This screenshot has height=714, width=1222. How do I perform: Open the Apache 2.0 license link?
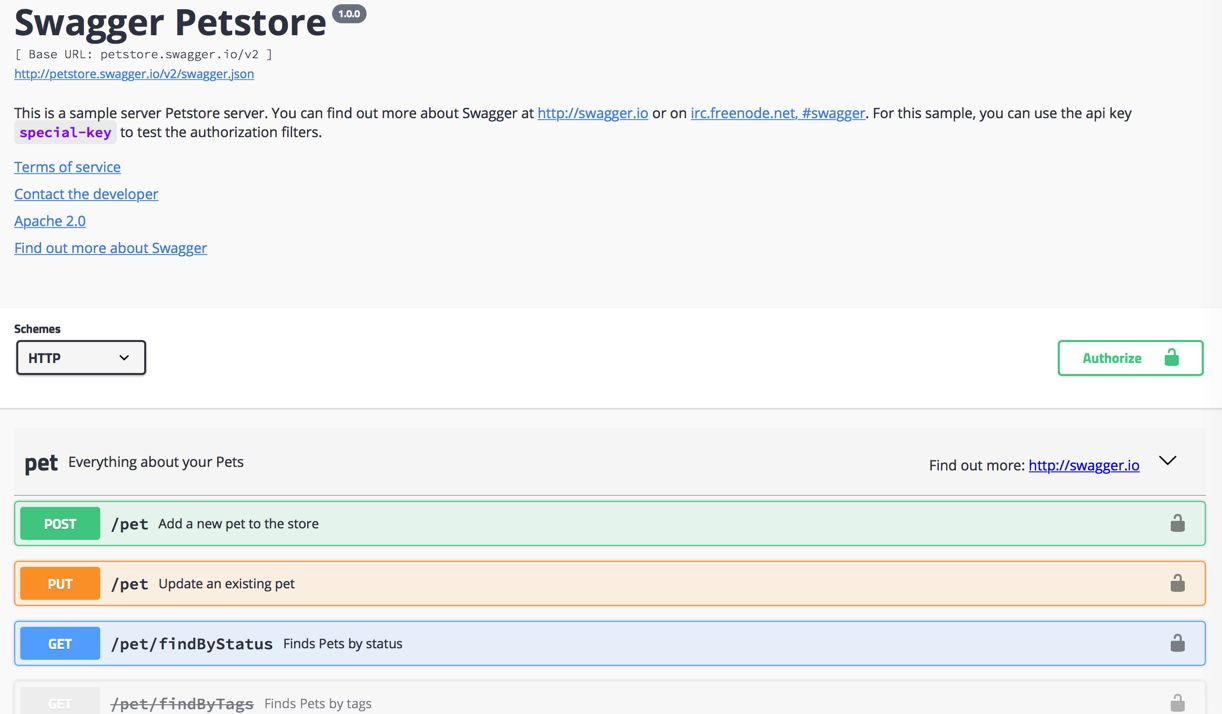coord(50,221)
